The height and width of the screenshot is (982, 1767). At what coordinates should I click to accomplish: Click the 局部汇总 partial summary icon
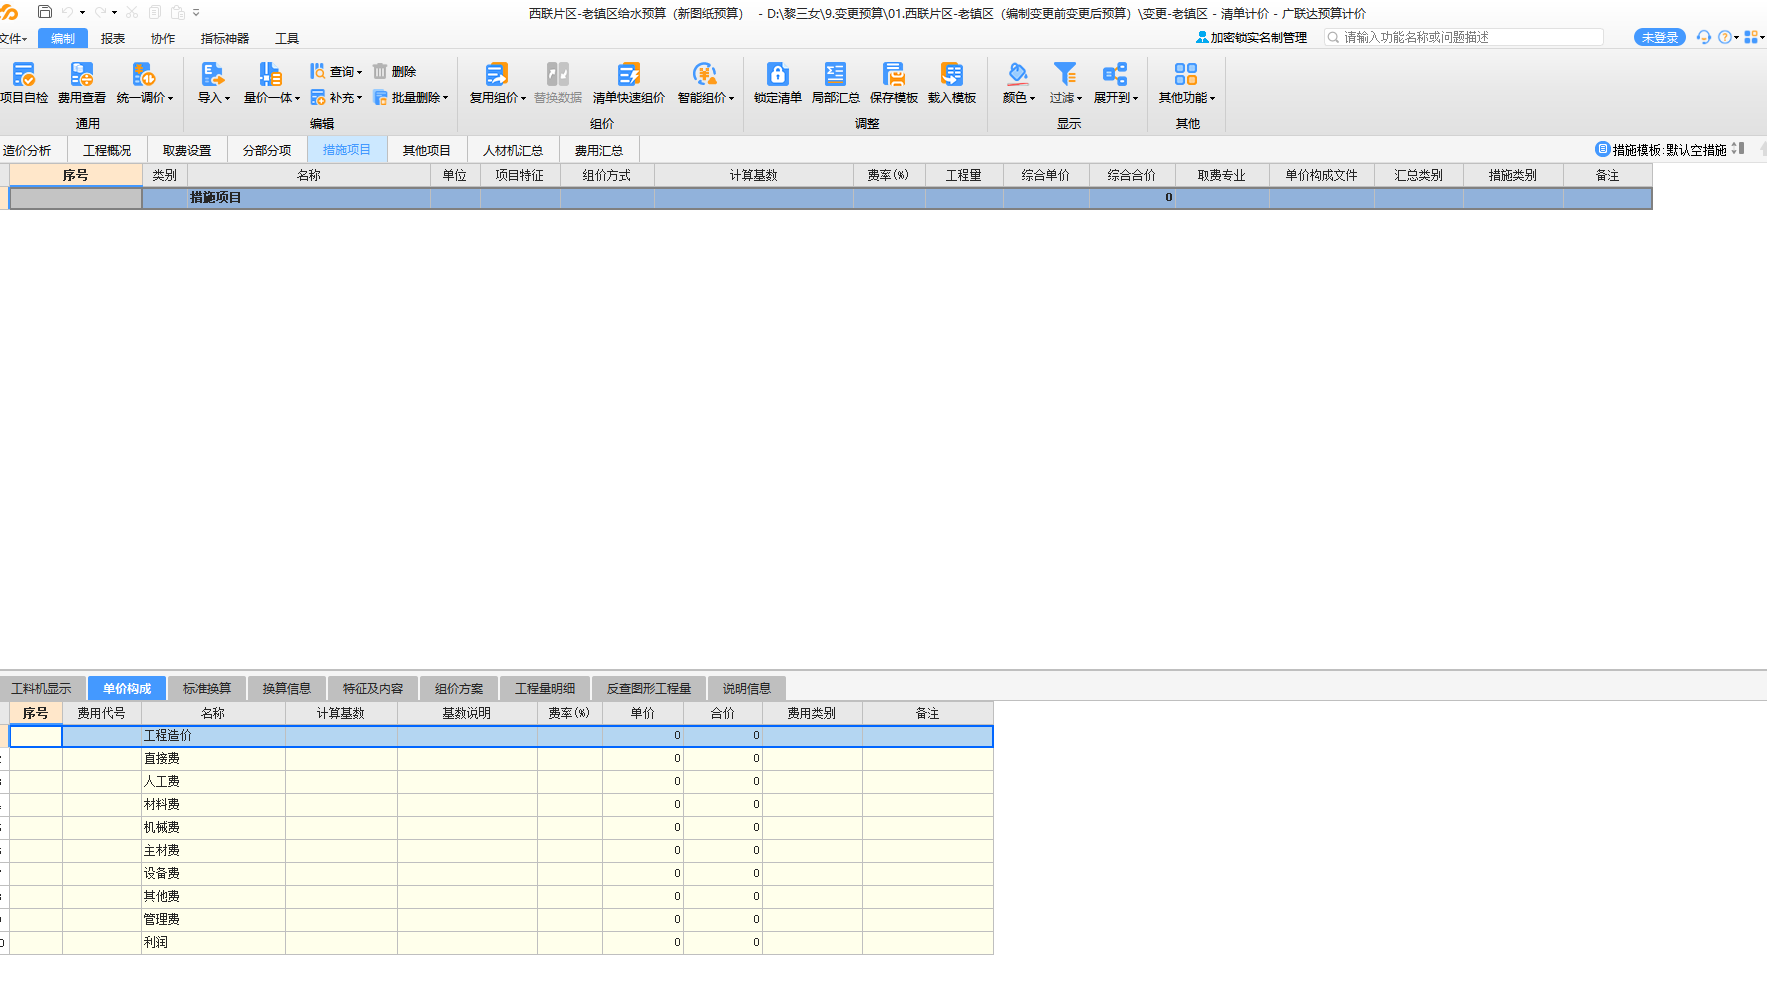[x=835, y=74]
